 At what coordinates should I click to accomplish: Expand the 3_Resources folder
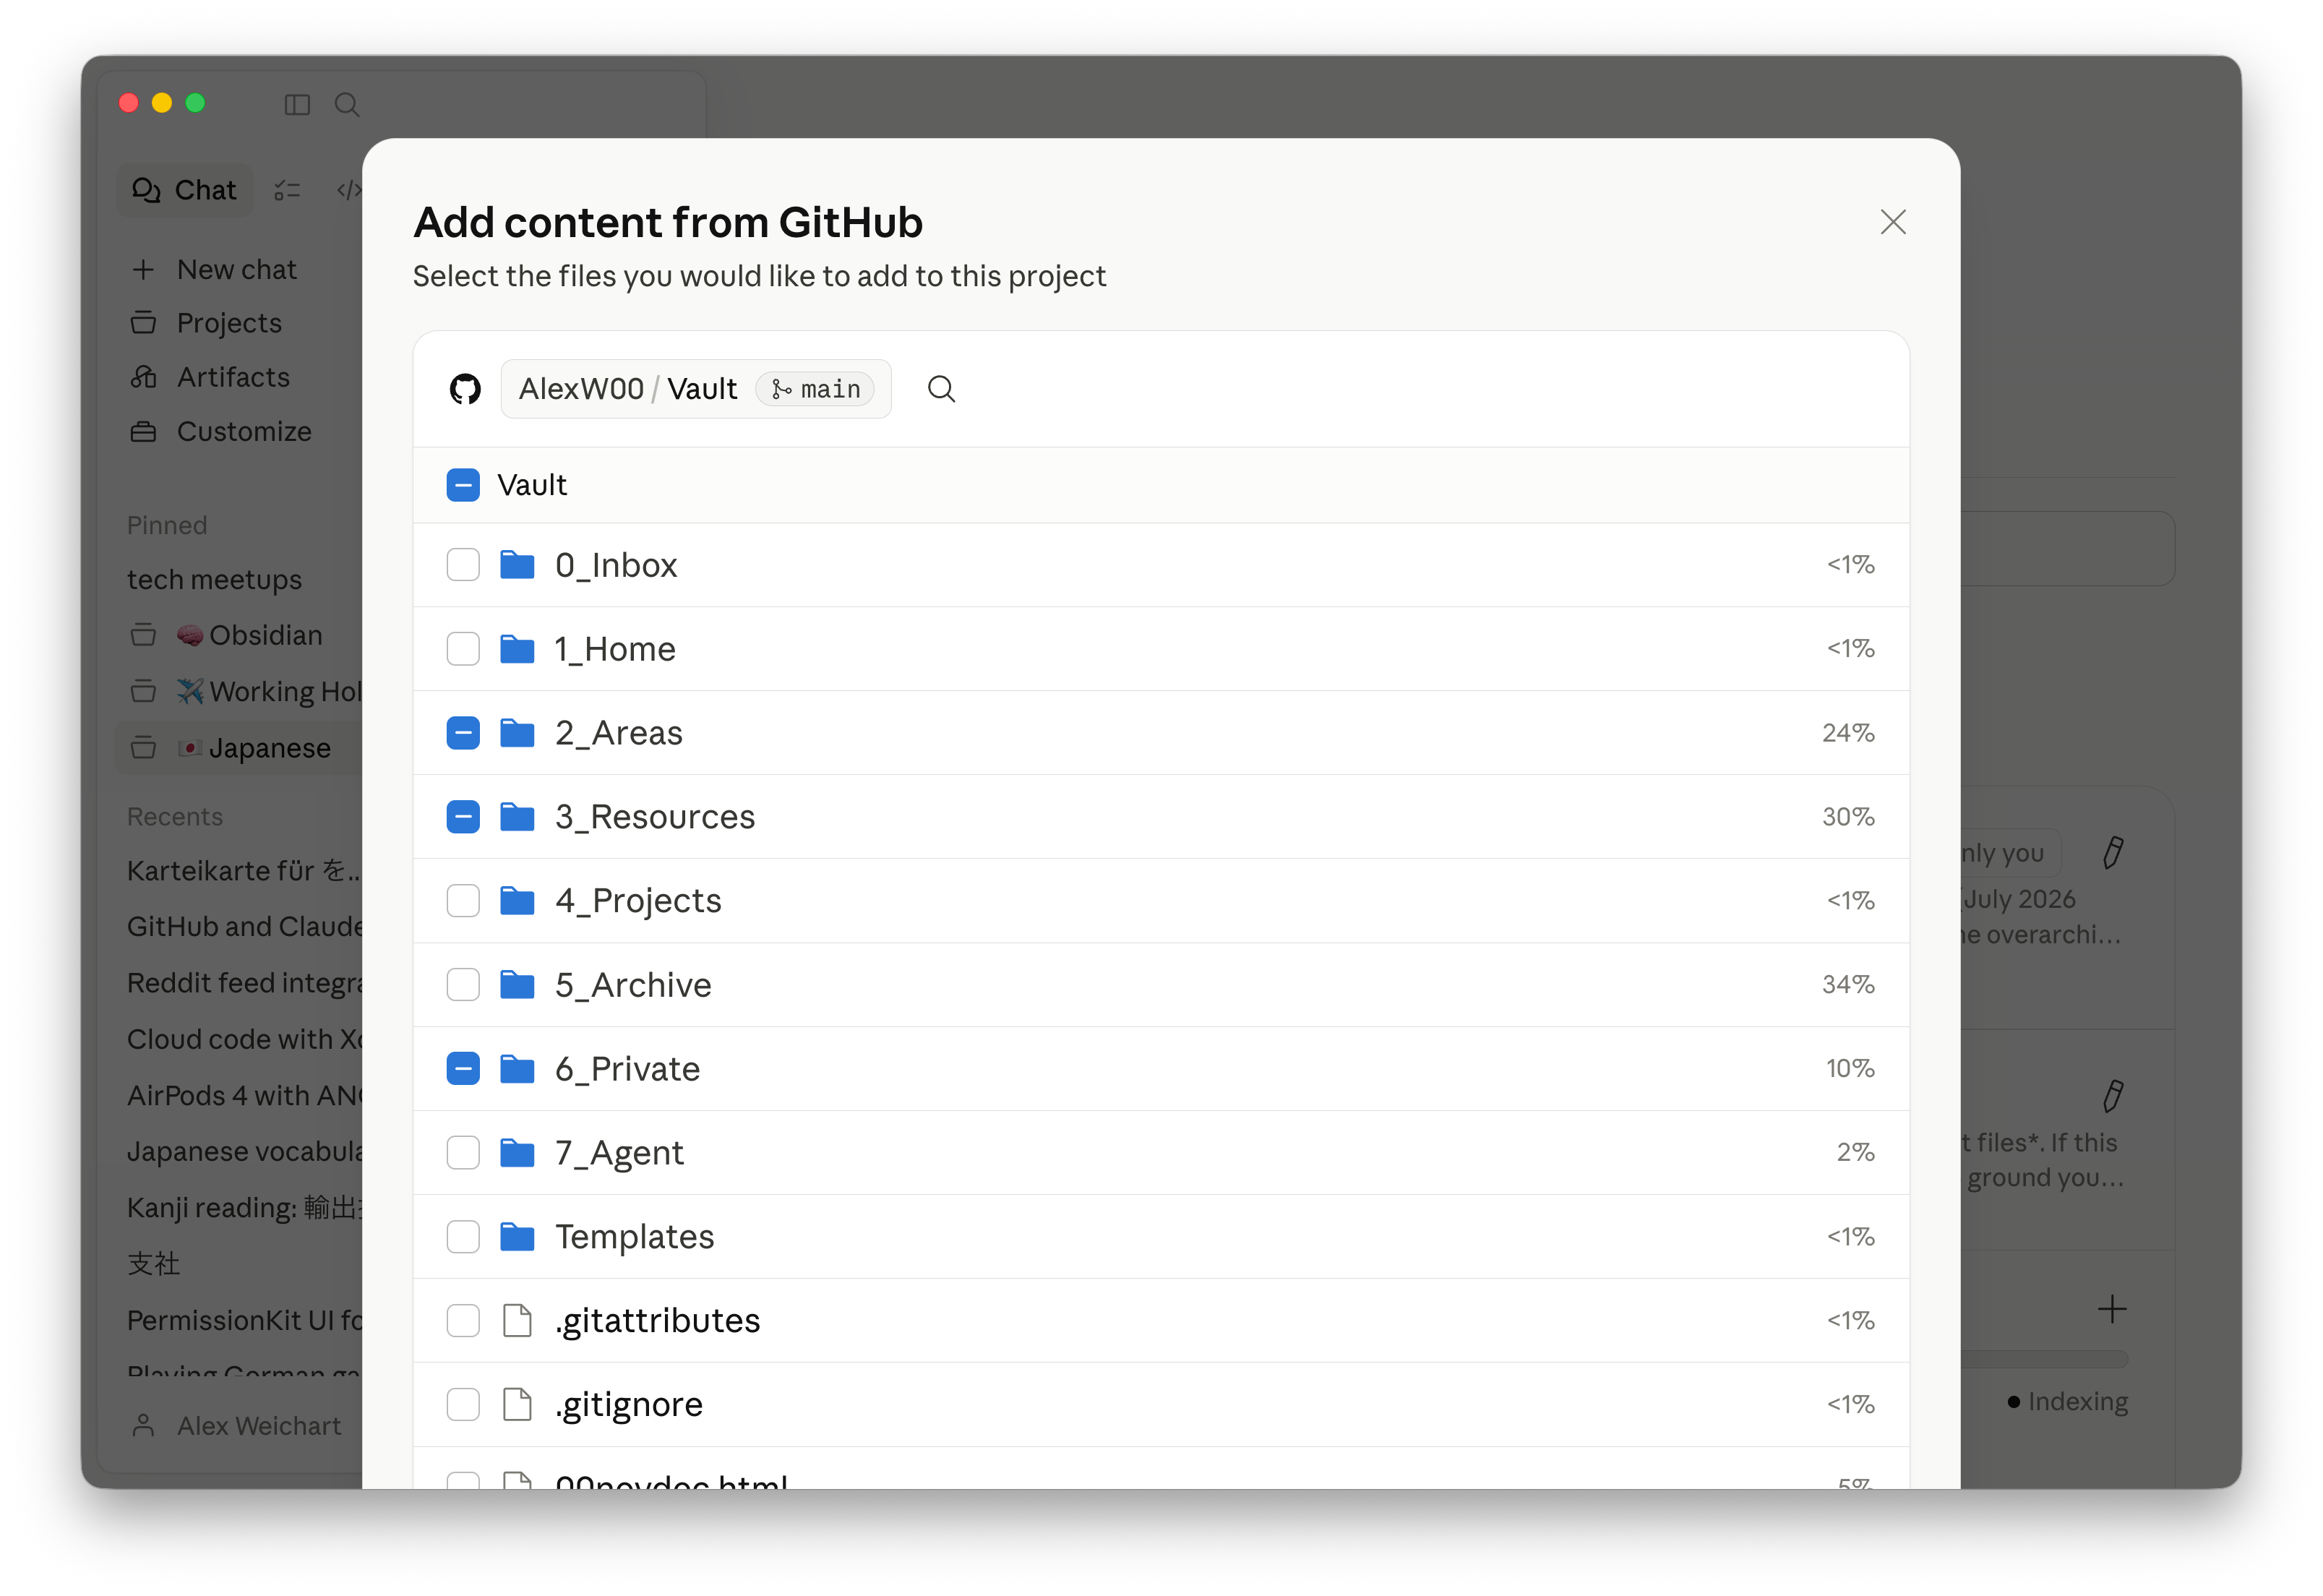tap(655, 817)
